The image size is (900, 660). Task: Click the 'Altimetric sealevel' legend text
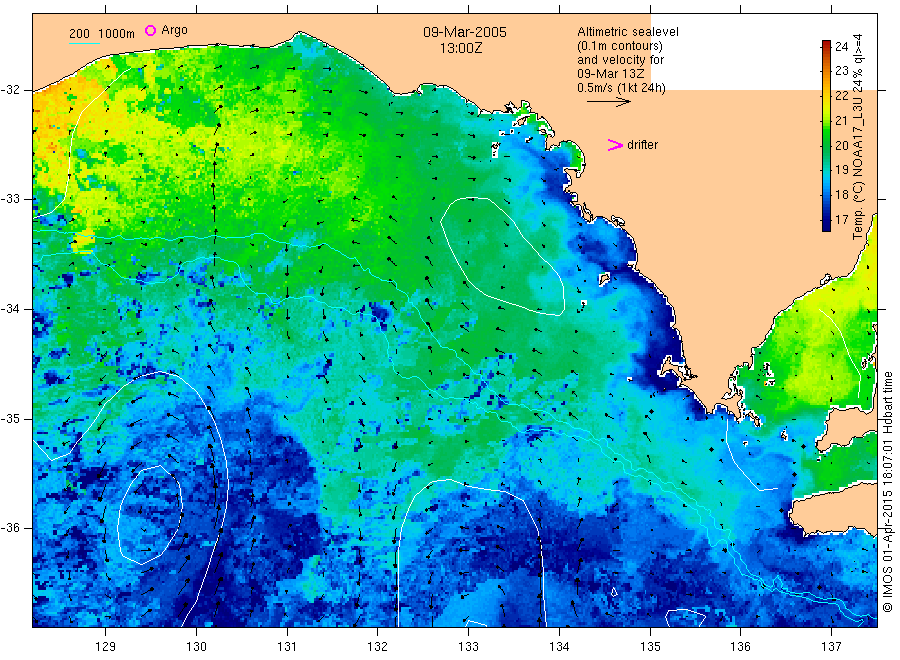tap(627, 32)
